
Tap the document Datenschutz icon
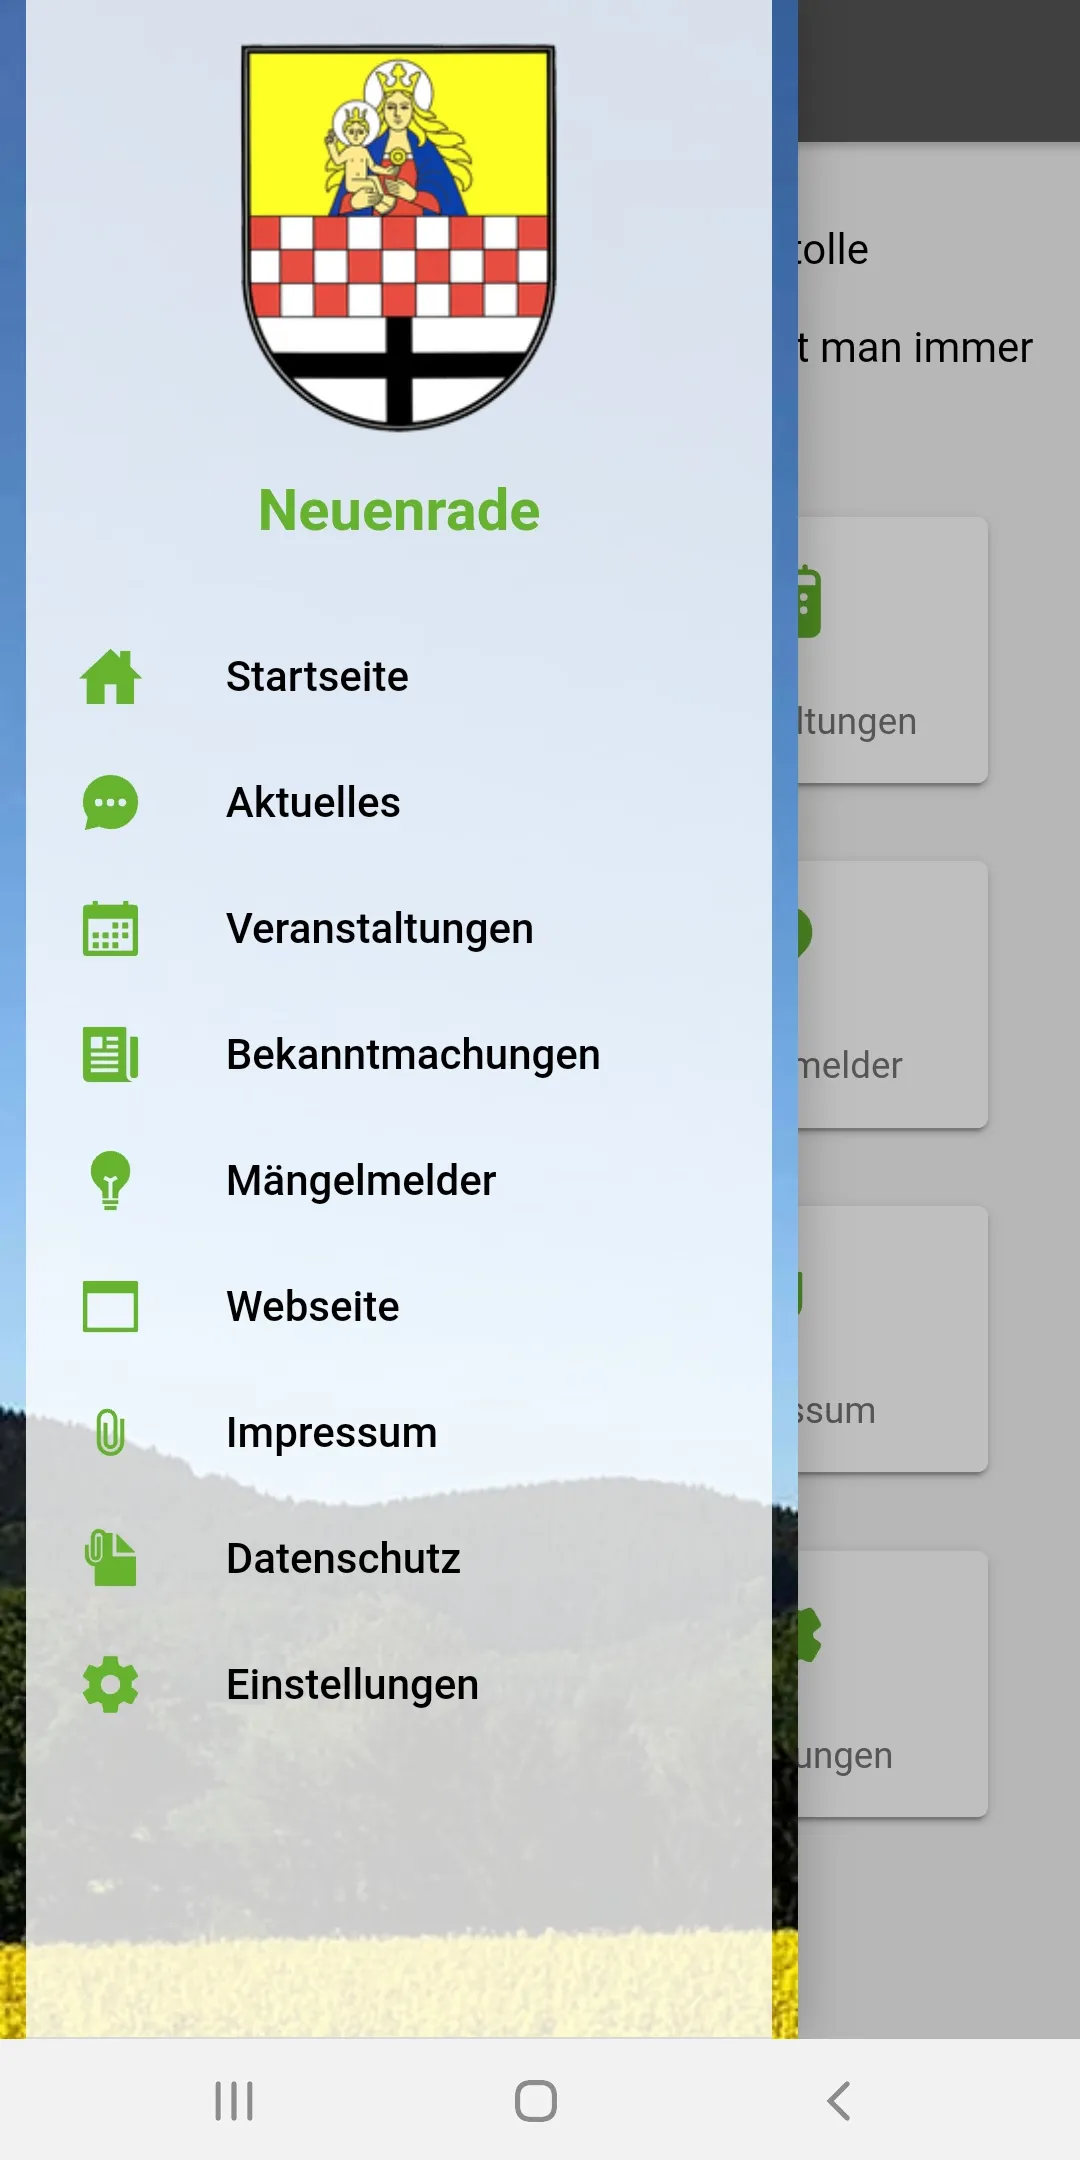tap(110, 1559)
